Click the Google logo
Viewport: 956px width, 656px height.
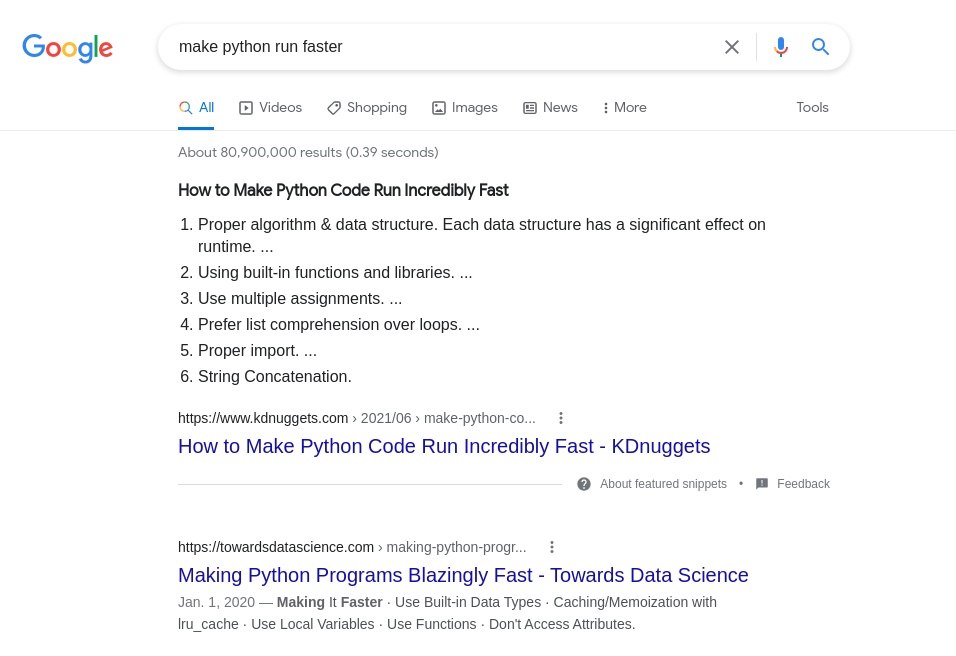click(x=67, y=49)
